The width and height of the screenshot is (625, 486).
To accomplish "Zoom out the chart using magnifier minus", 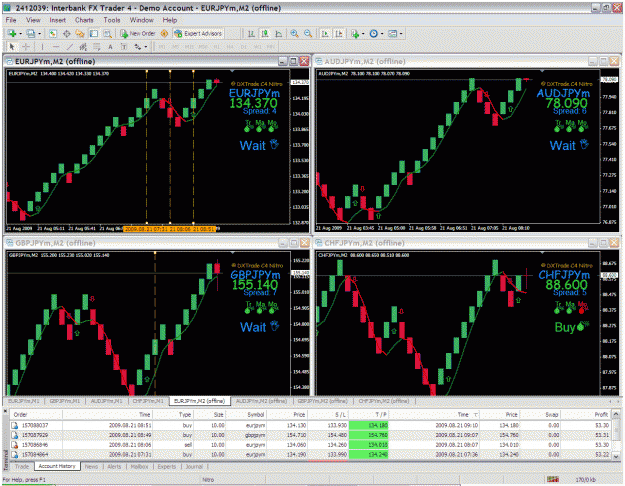I will point(308,33).
